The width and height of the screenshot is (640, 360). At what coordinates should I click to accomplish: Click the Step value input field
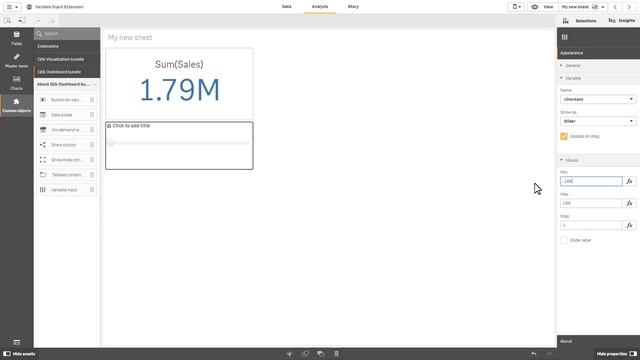click(x=591, y=225)
